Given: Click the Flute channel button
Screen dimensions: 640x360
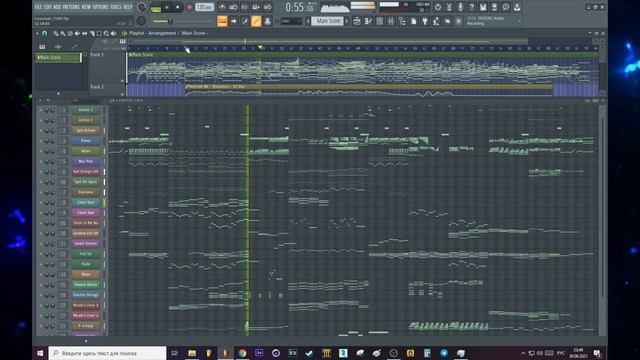Looking at the screenshot, I should [86, 264].
